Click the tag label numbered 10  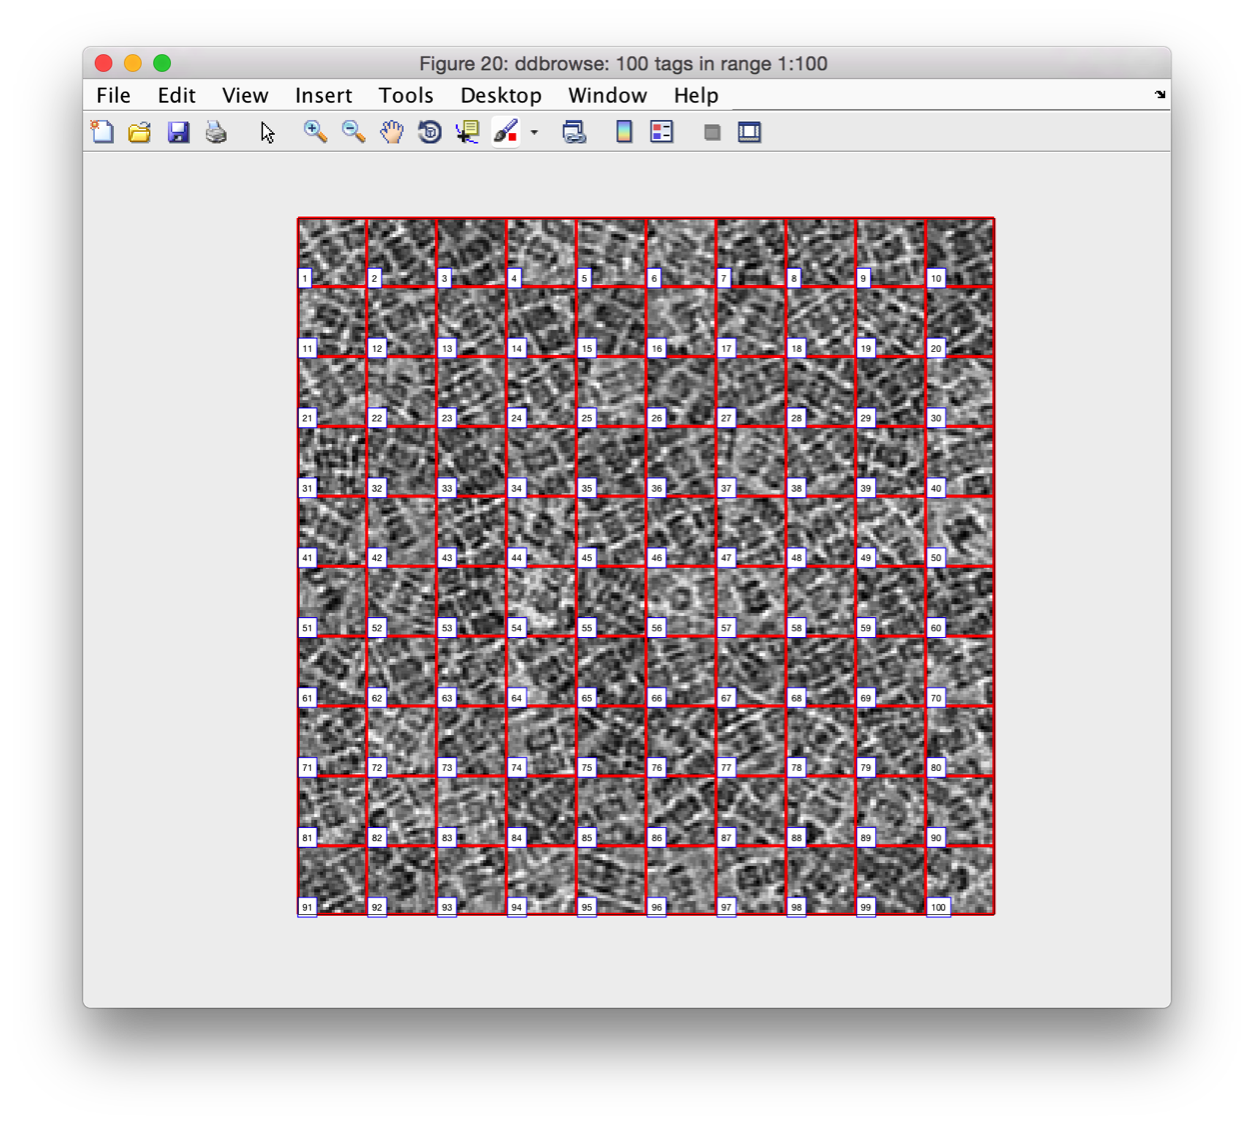click(x=936, y=278)
